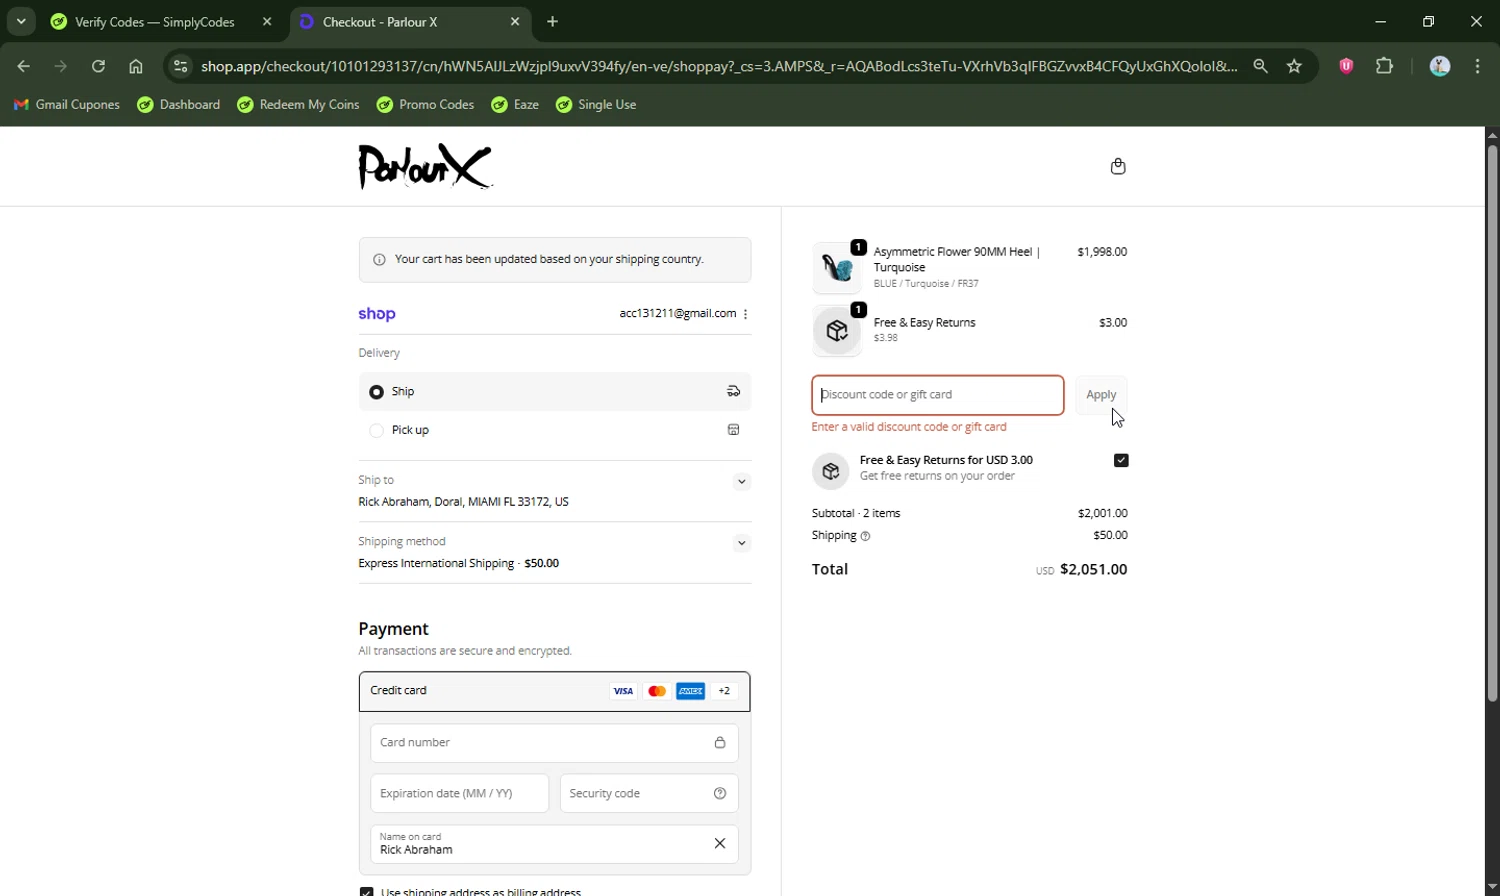
Task: Select the Checkout - Parlour X tab
Action: [380, 22]
